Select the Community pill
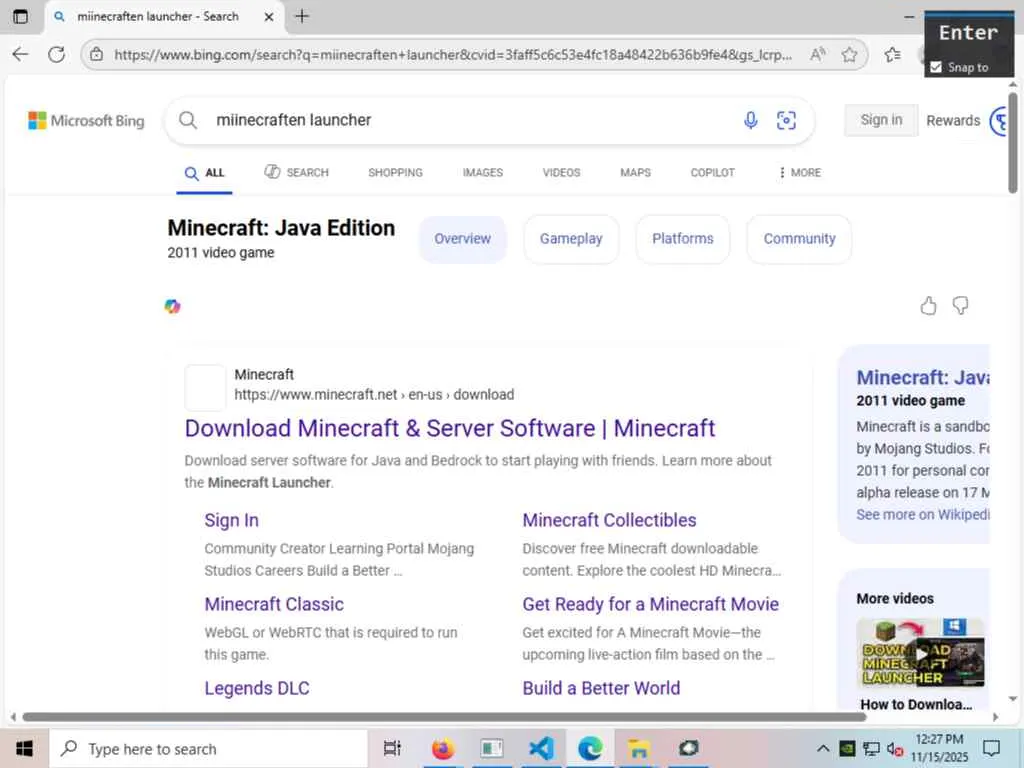This screenshot has width=1024, height=768. tap(799, 239)
